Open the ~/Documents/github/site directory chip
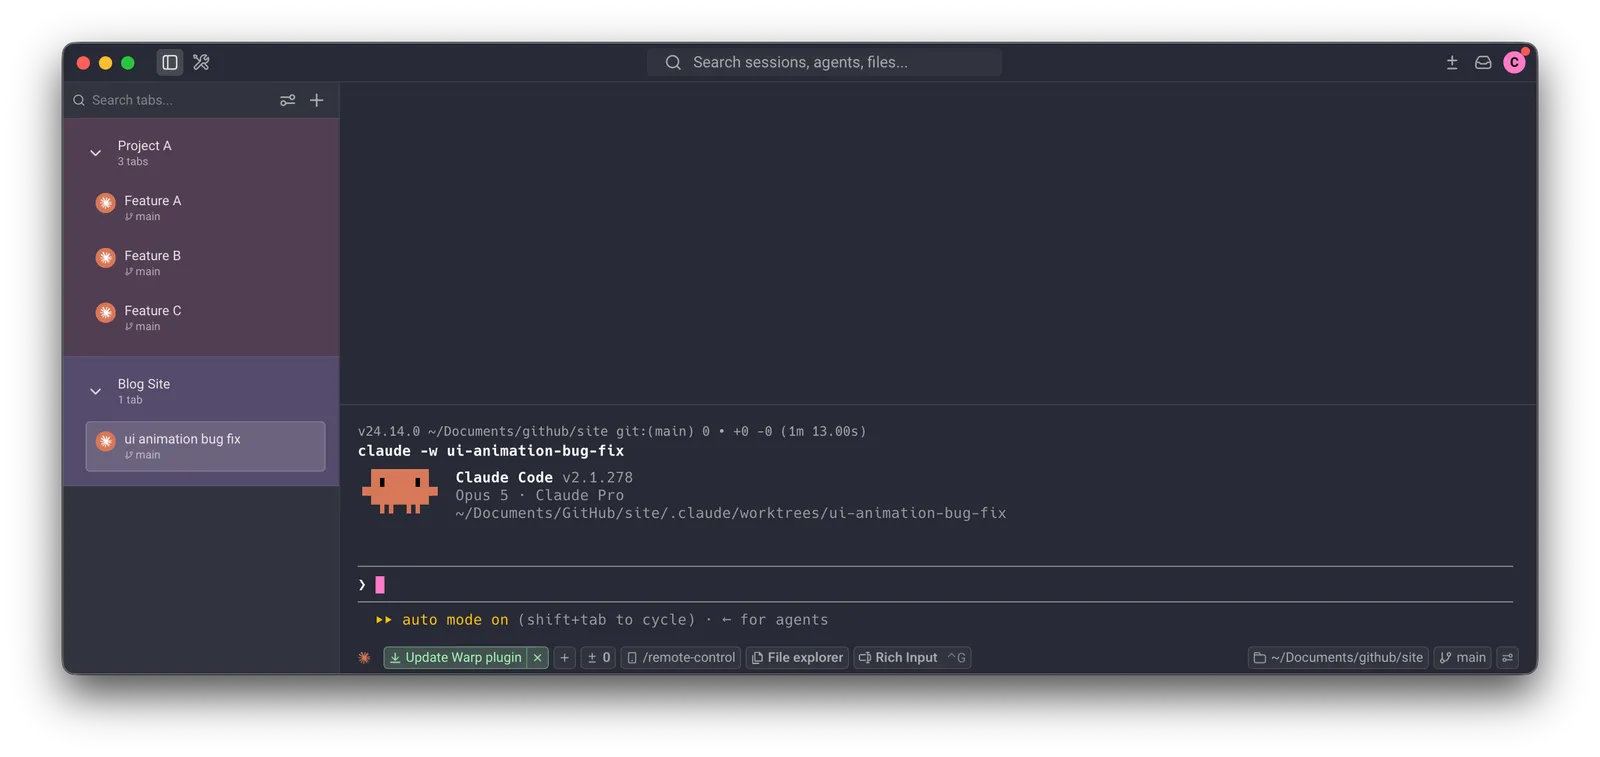The width and height of the screenshot is (1600, 757). coord(1338,657)
